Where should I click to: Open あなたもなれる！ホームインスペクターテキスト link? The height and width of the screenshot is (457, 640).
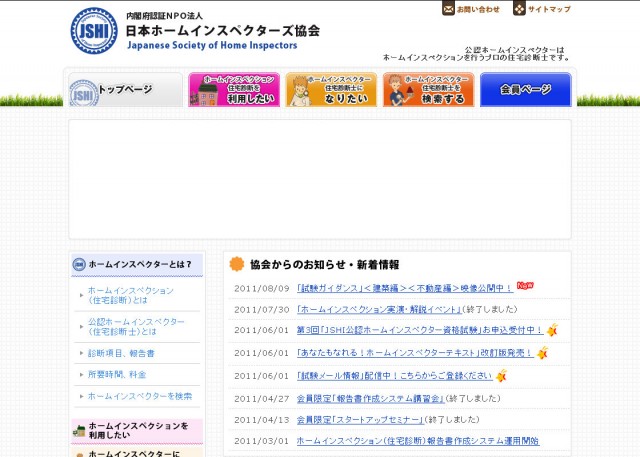click(414, 353)
